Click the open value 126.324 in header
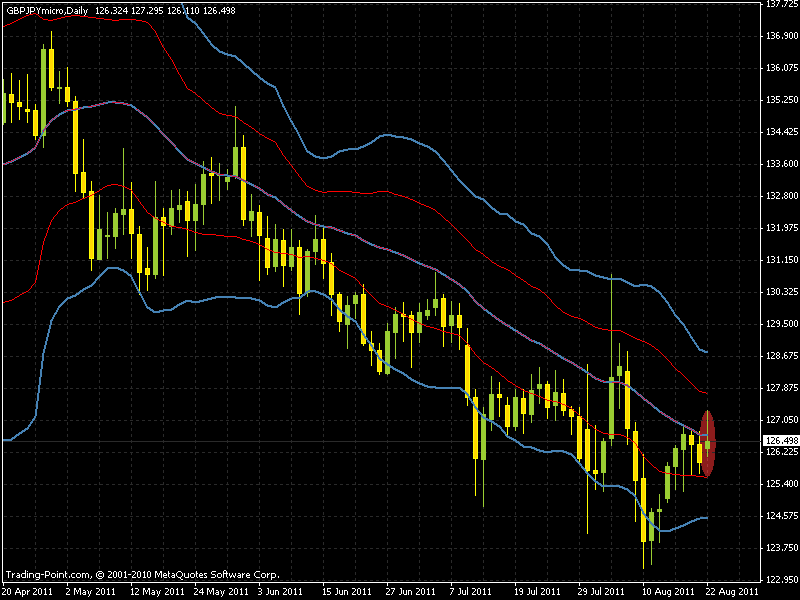This screenshot has height=600, width=800. [x=111, y=10]
